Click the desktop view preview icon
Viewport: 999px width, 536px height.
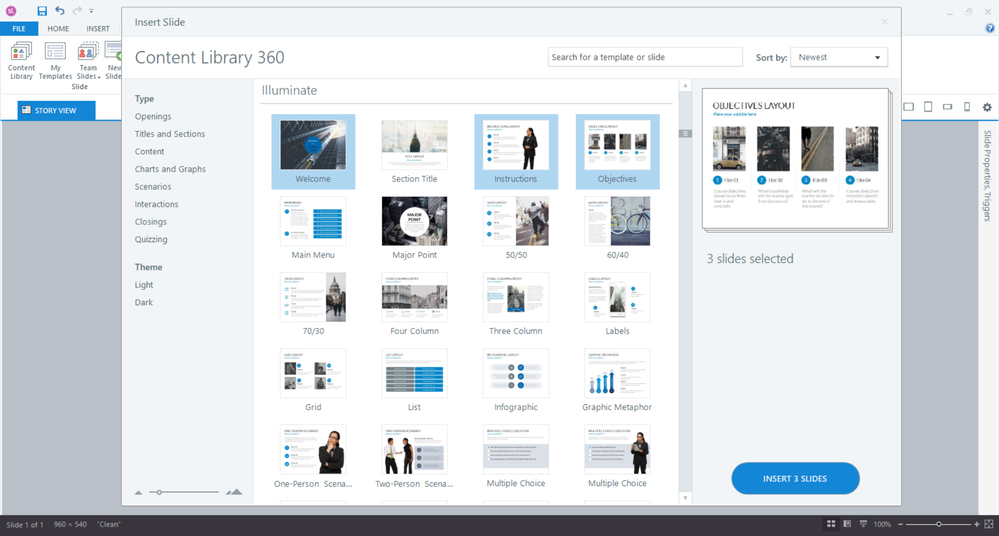tap(909, 107)
